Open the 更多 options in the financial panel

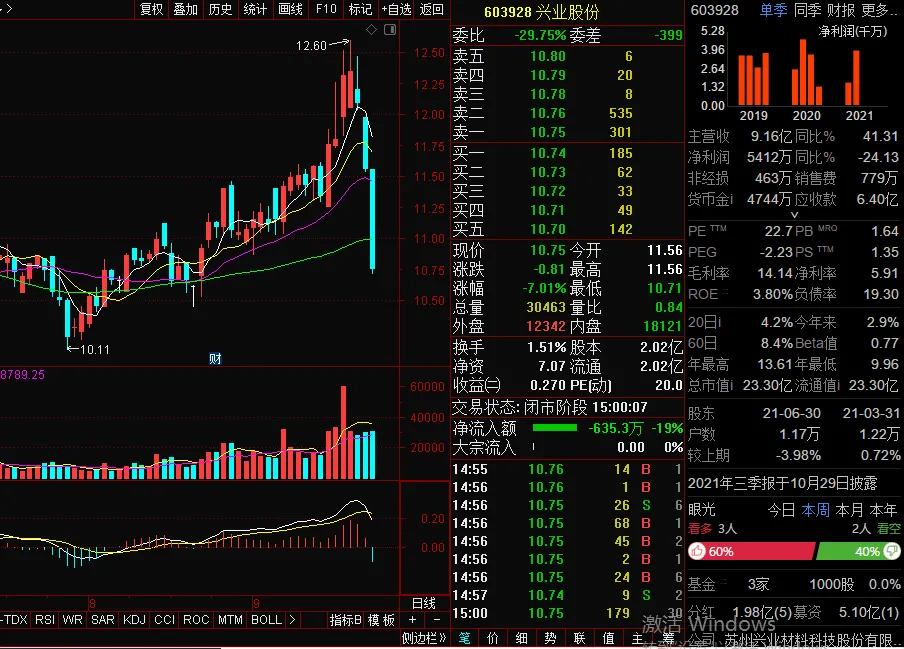point(879,10)
